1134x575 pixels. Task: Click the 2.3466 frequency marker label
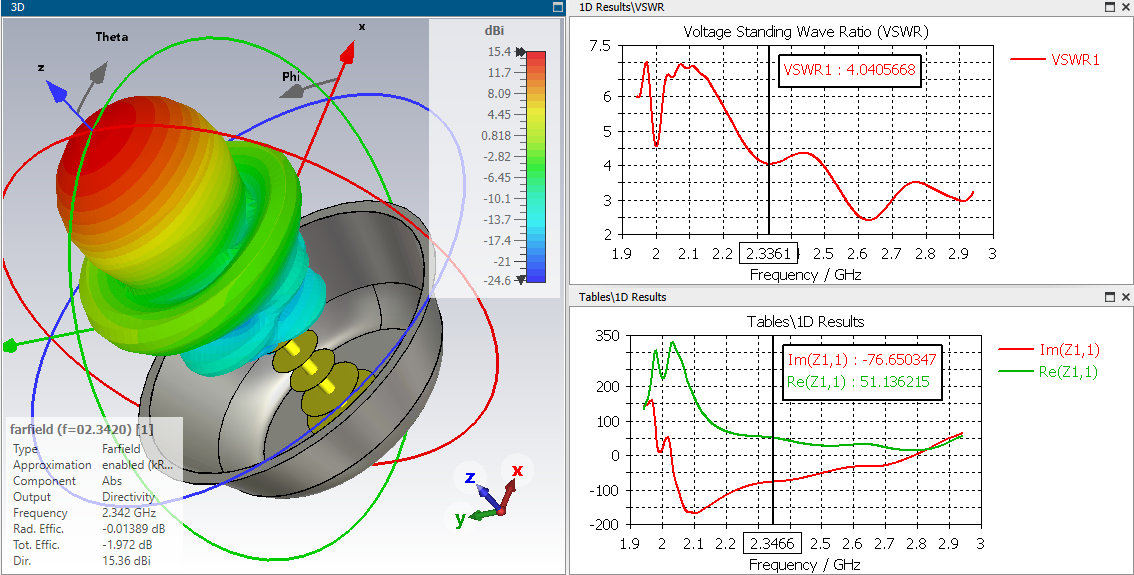click(772, 544)
